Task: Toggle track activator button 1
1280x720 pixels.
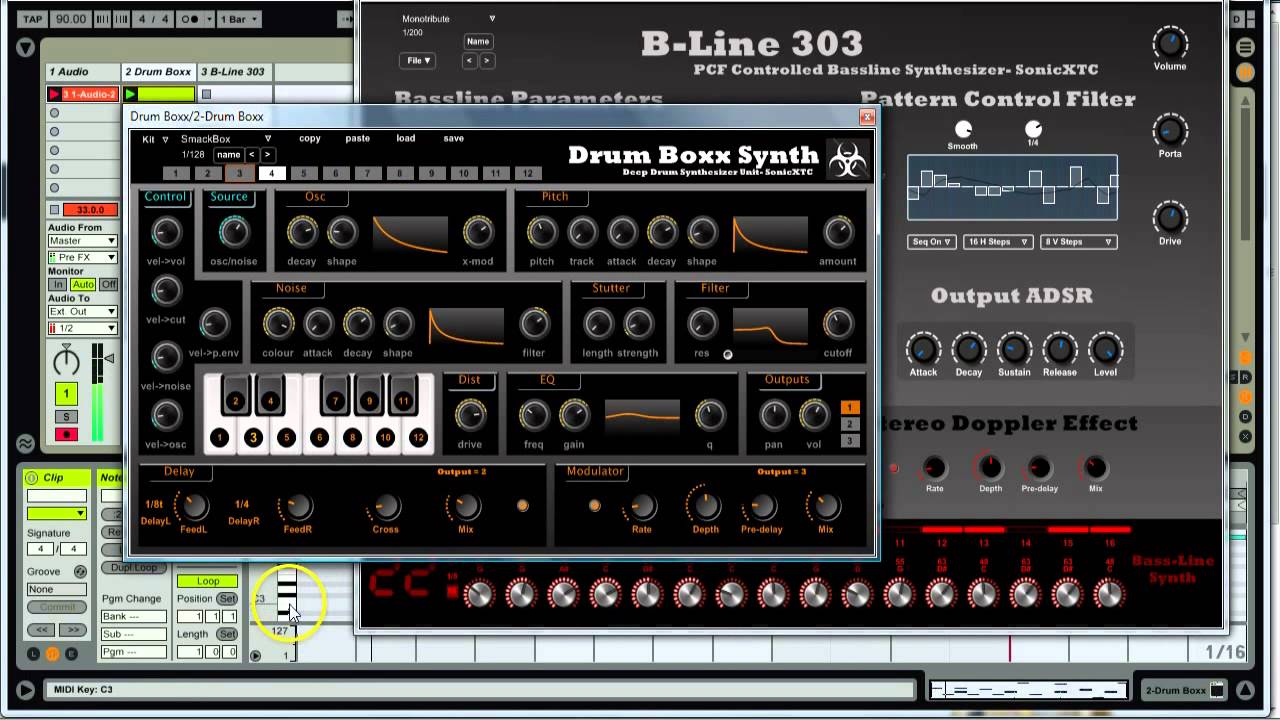Action: [x=67, y=394]
